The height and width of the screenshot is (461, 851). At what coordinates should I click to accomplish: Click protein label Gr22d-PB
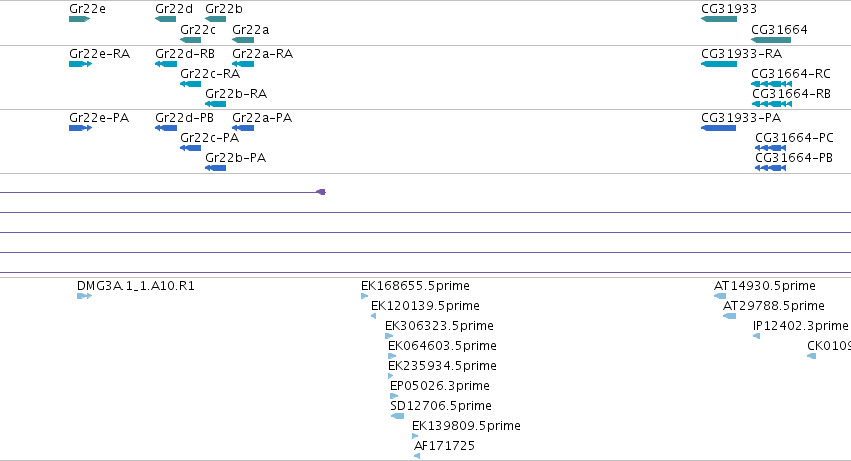pyautogui.click(x=185, y=118)
